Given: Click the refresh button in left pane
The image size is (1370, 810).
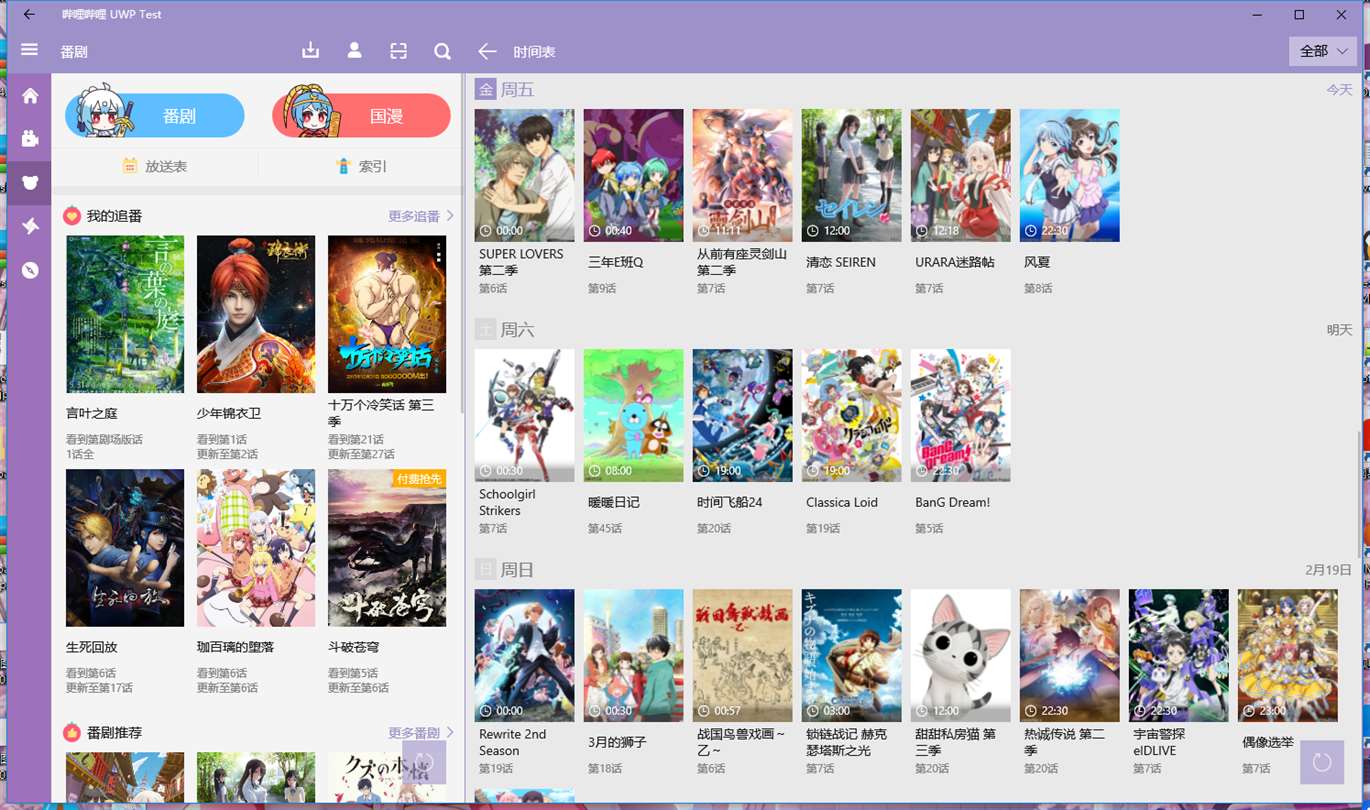Looking at the screenshot, I should point(424,762).
